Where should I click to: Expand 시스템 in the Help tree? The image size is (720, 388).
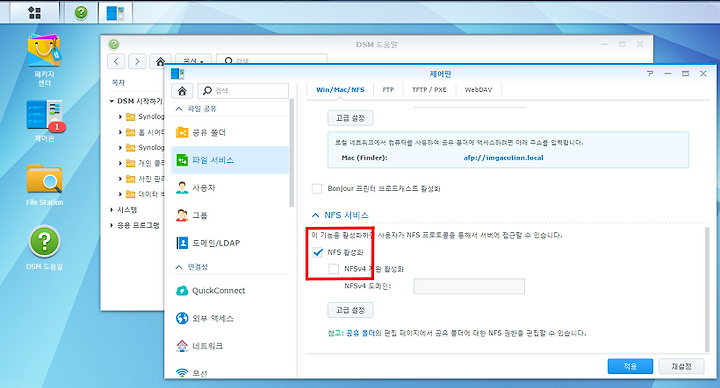112,210
